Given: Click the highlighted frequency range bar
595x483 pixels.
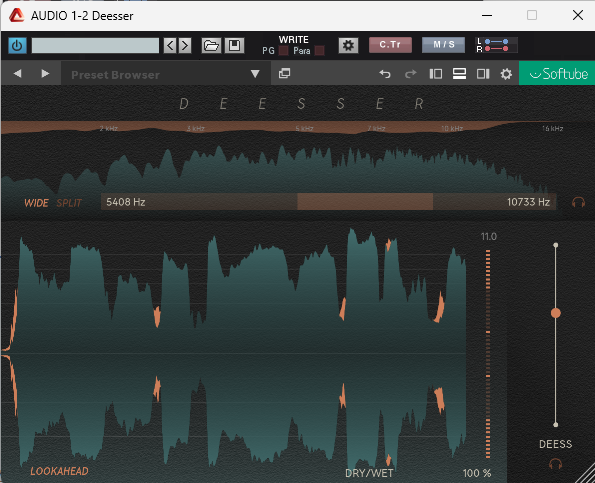Looking at the screenshot, I should click(x=365, y=201).
